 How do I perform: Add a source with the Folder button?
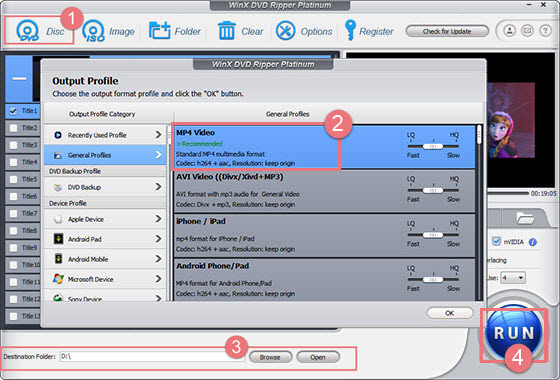point(175,31)
